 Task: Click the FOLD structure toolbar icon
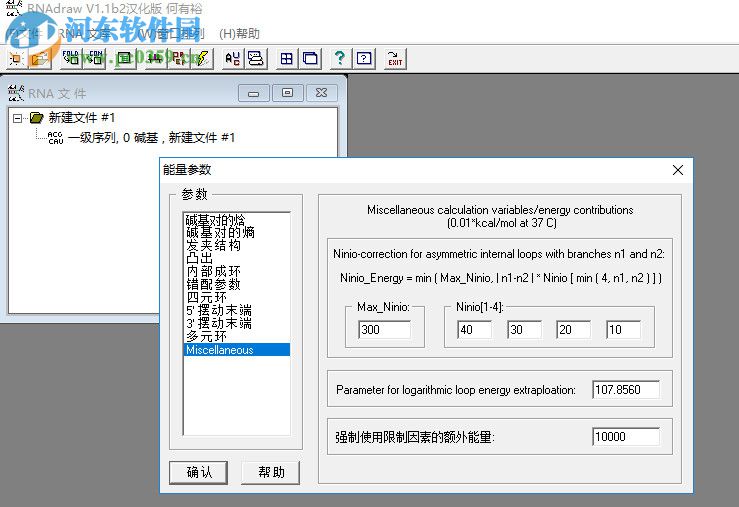[x=71, y=58]
